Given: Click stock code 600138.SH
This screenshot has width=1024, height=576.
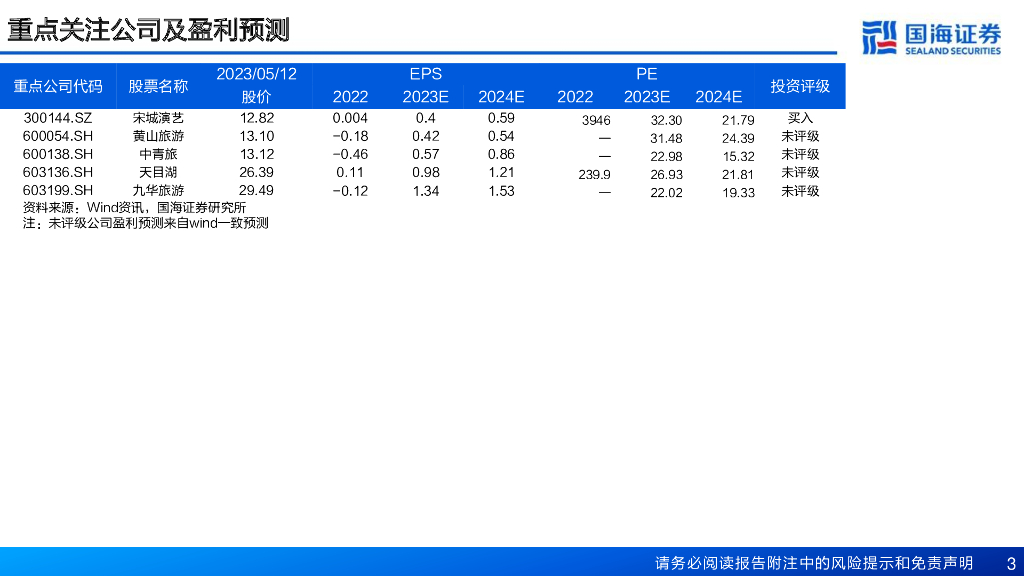Looking at the screenshot, I should (x=57, y=155).
